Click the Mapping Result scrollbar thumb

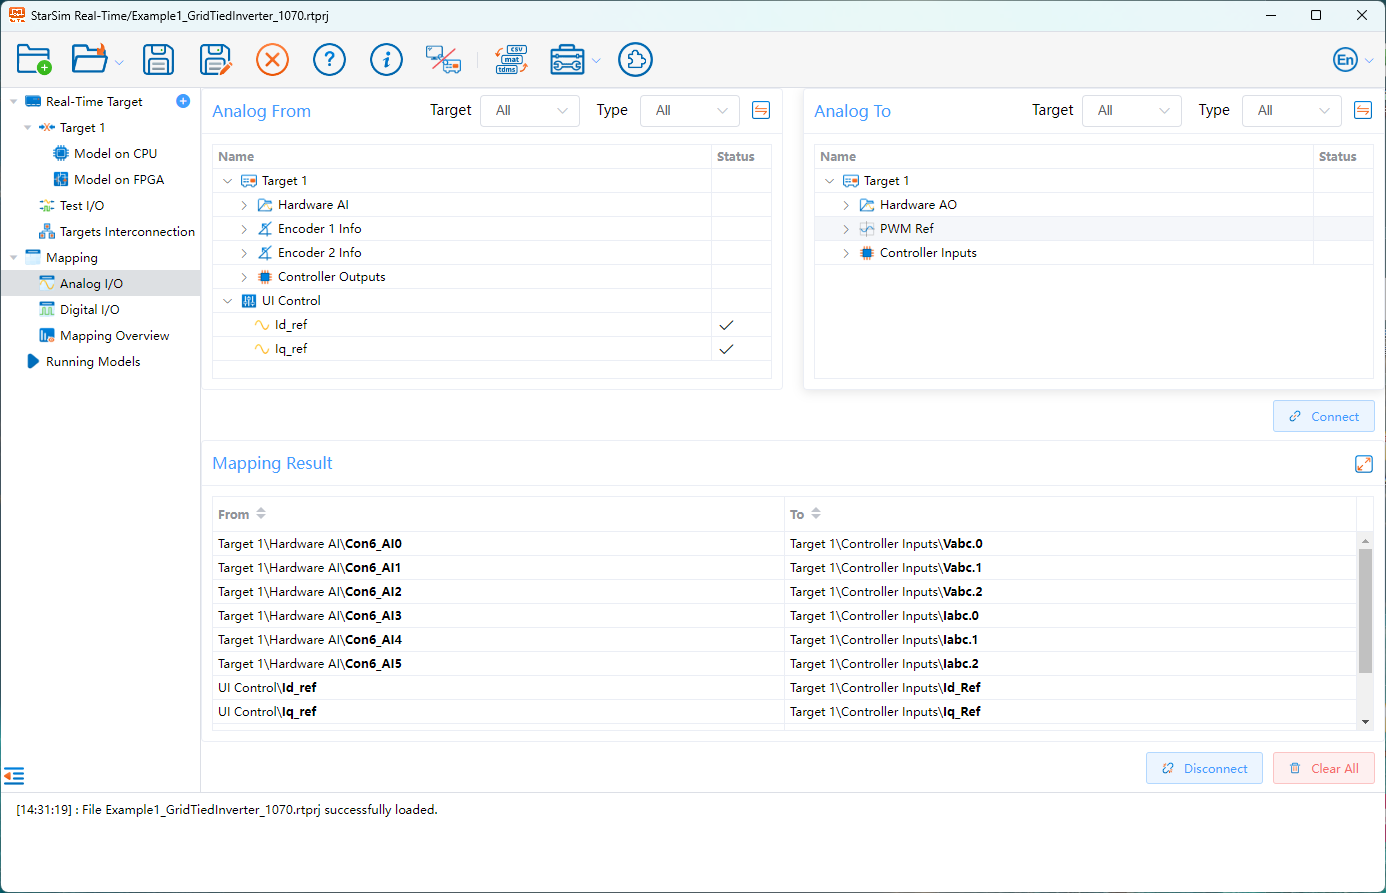click(x=1365, y=611)
